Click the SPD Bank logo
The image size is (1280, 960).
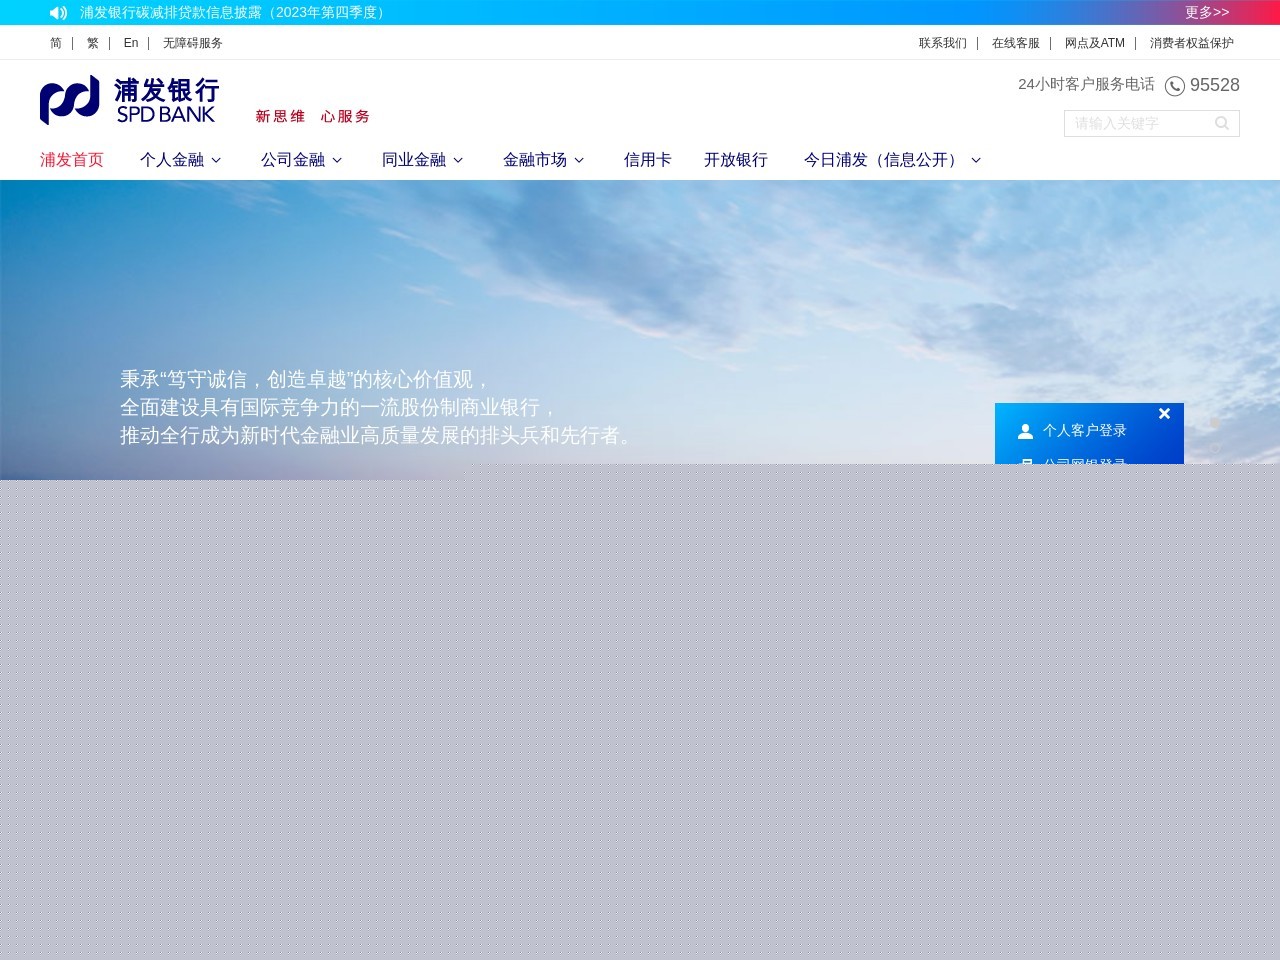click(127, 100)
